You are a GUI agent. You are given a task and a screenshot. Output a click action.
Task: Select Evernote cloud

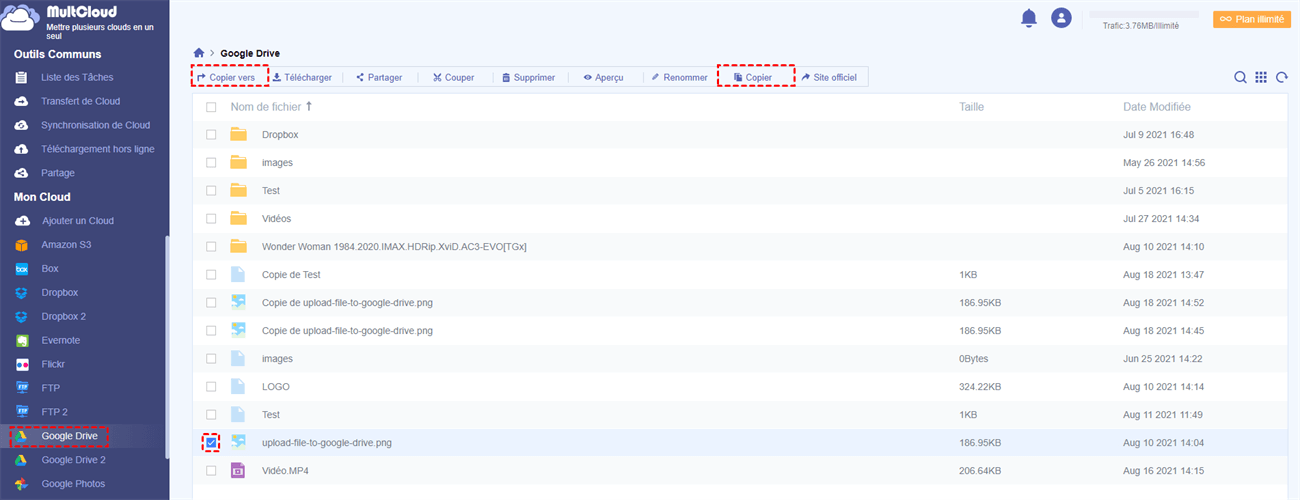[x=61, y=340]
